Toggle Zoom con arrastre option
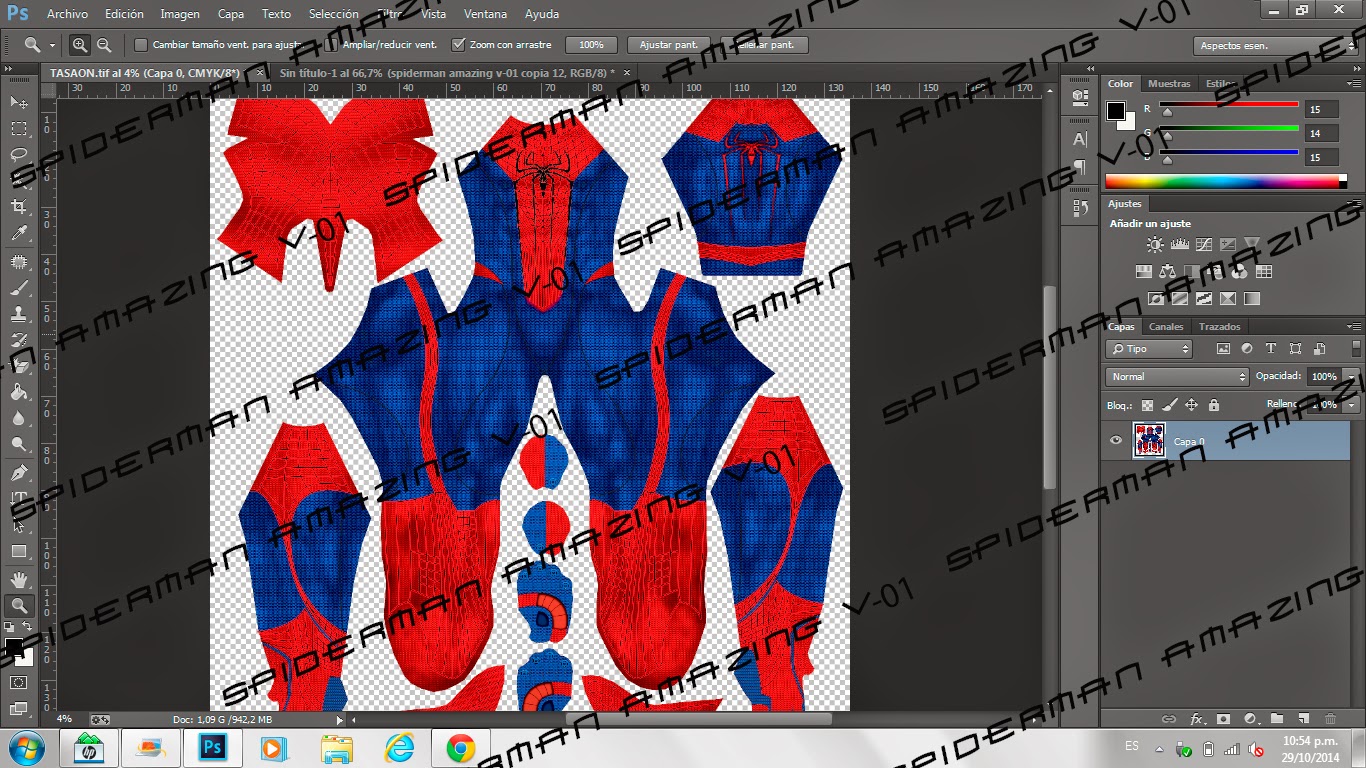1366x768 pixels. pos(459,44)
